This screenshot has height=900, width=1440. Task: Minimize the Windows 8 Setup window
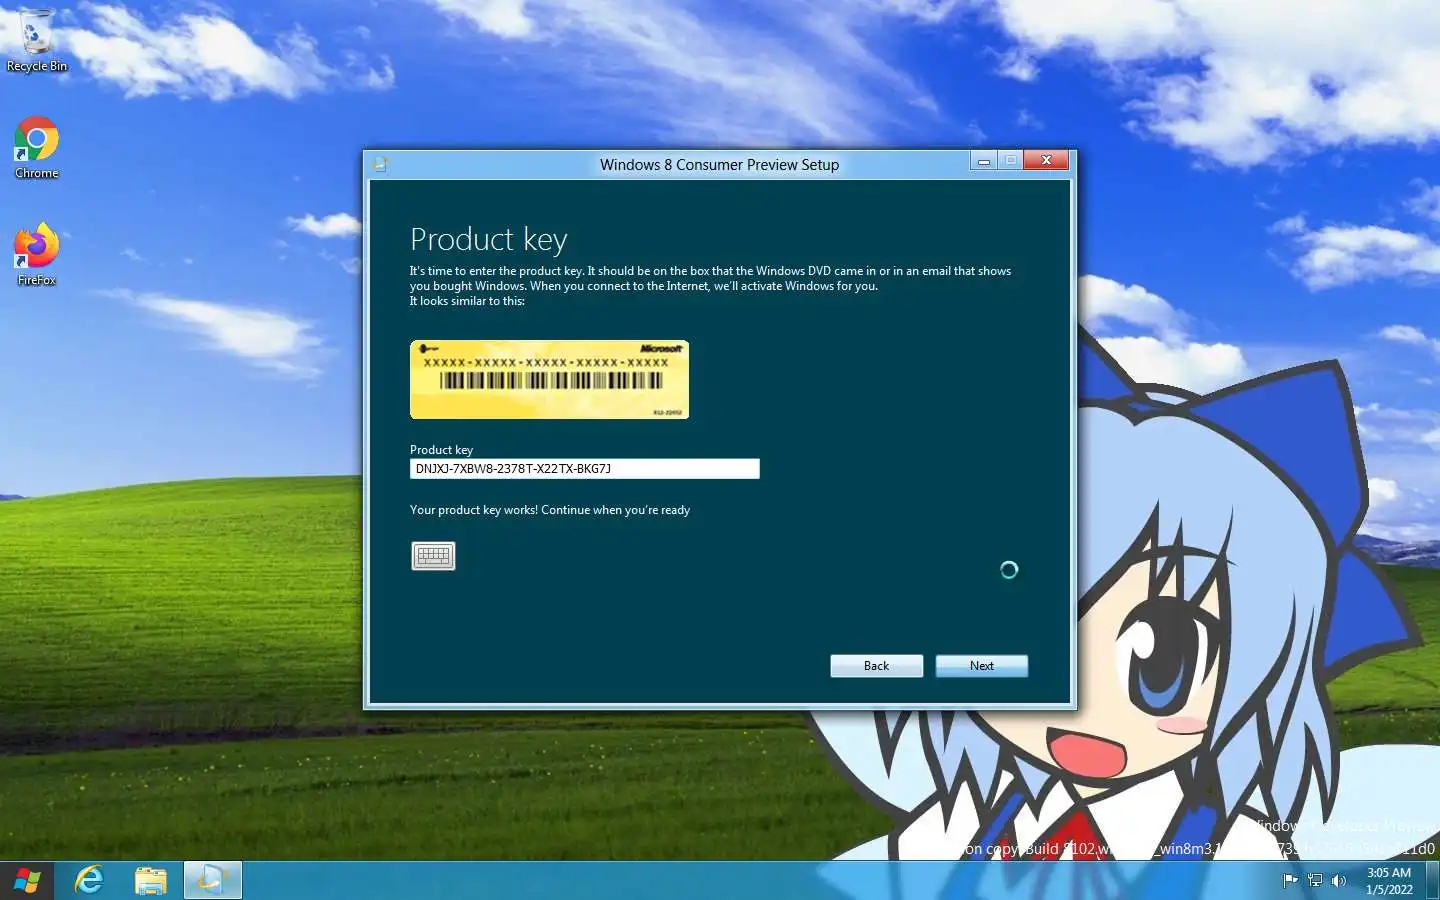click(x=984, y=161)
